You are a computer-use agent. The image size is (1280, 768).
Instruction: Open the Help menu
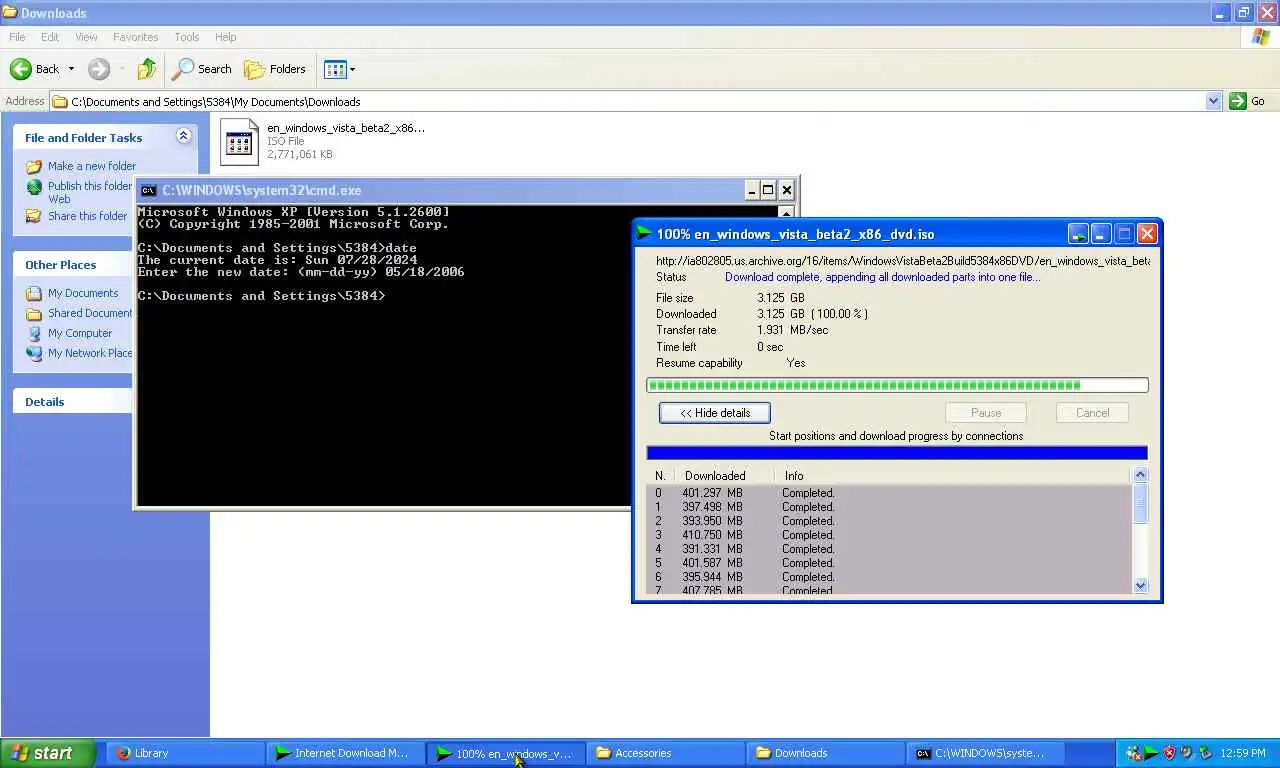(x=226, y=37)
